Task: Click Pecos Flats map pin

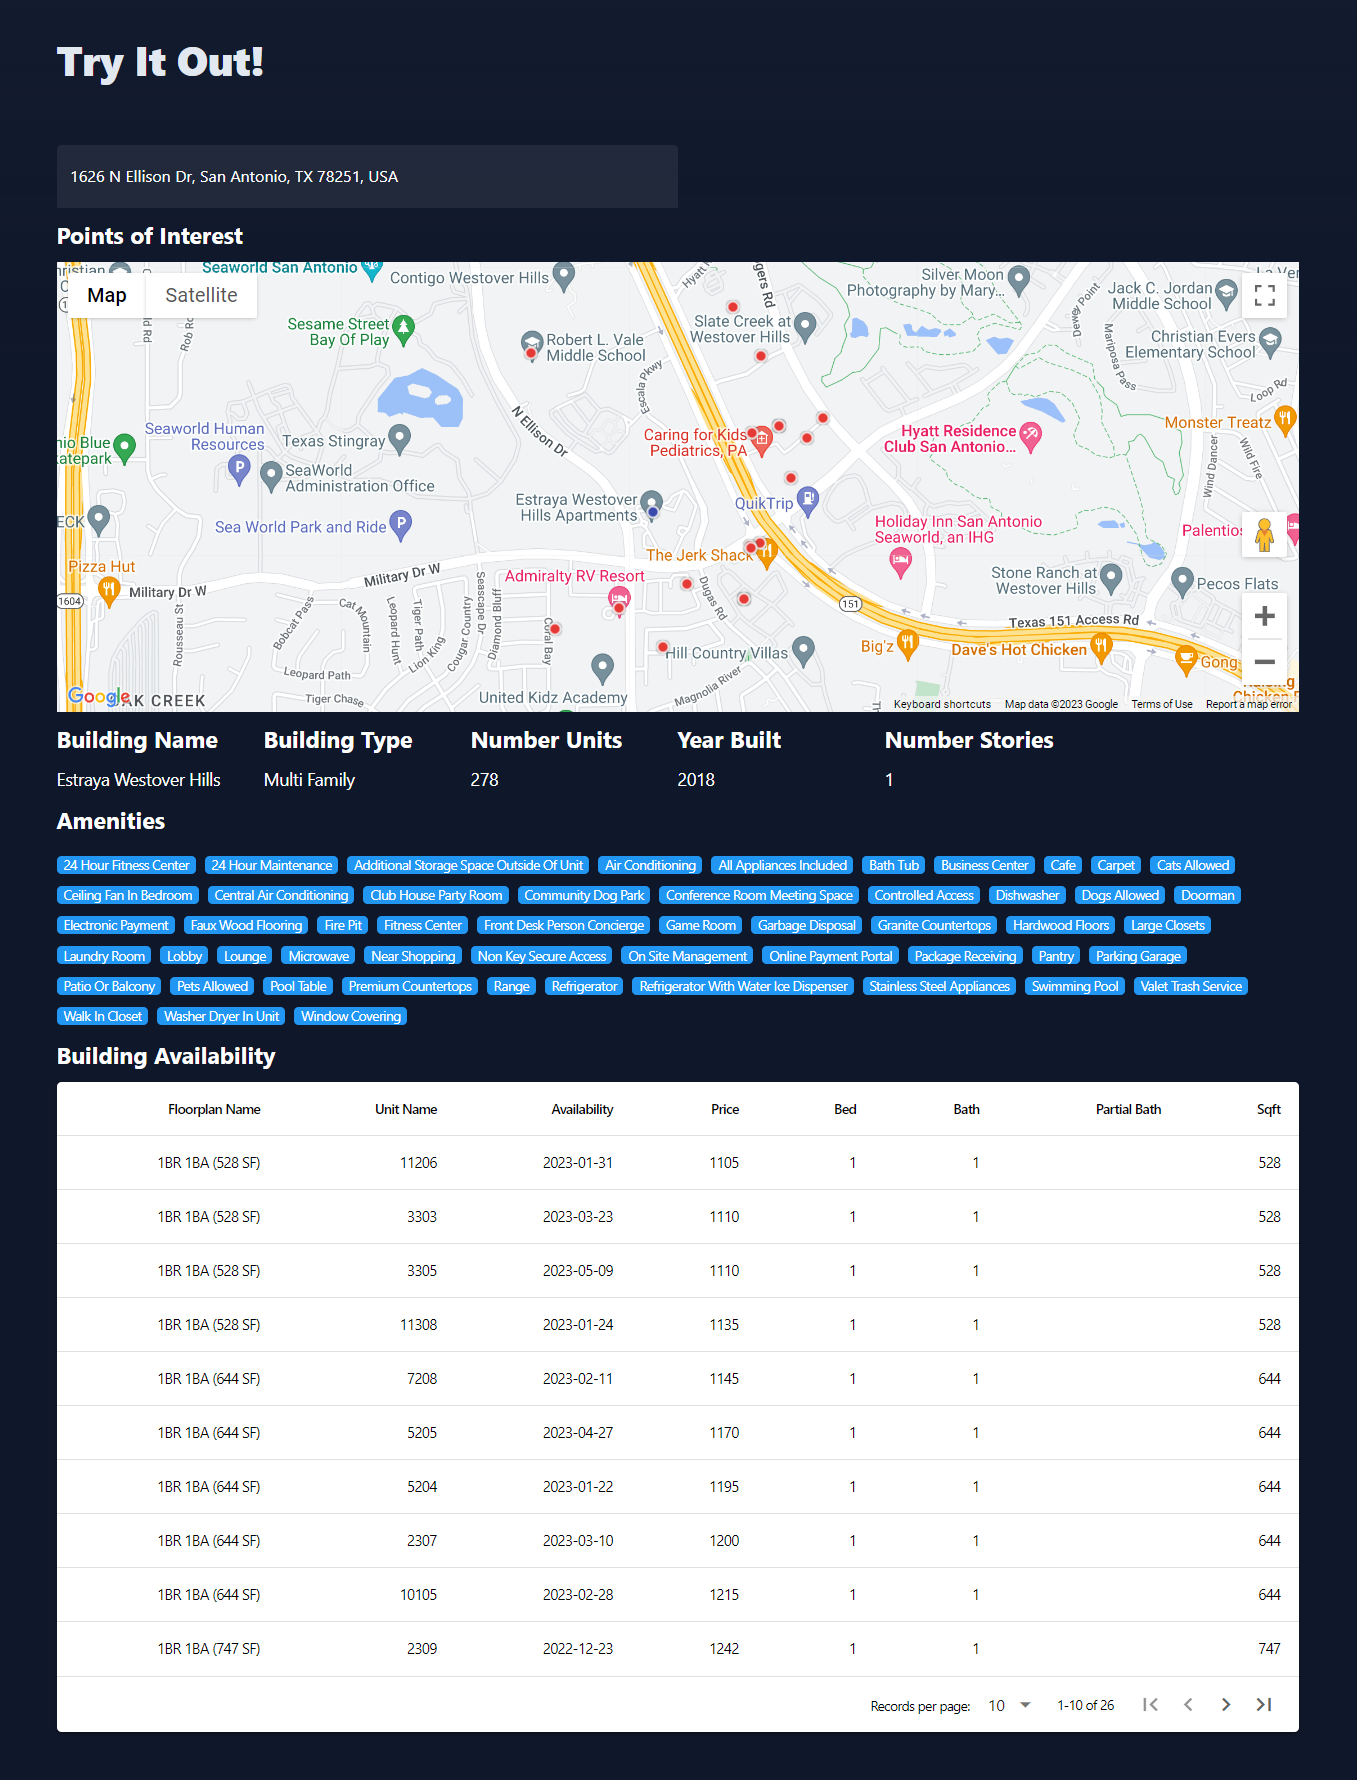Action: [x=1182, y=581]
